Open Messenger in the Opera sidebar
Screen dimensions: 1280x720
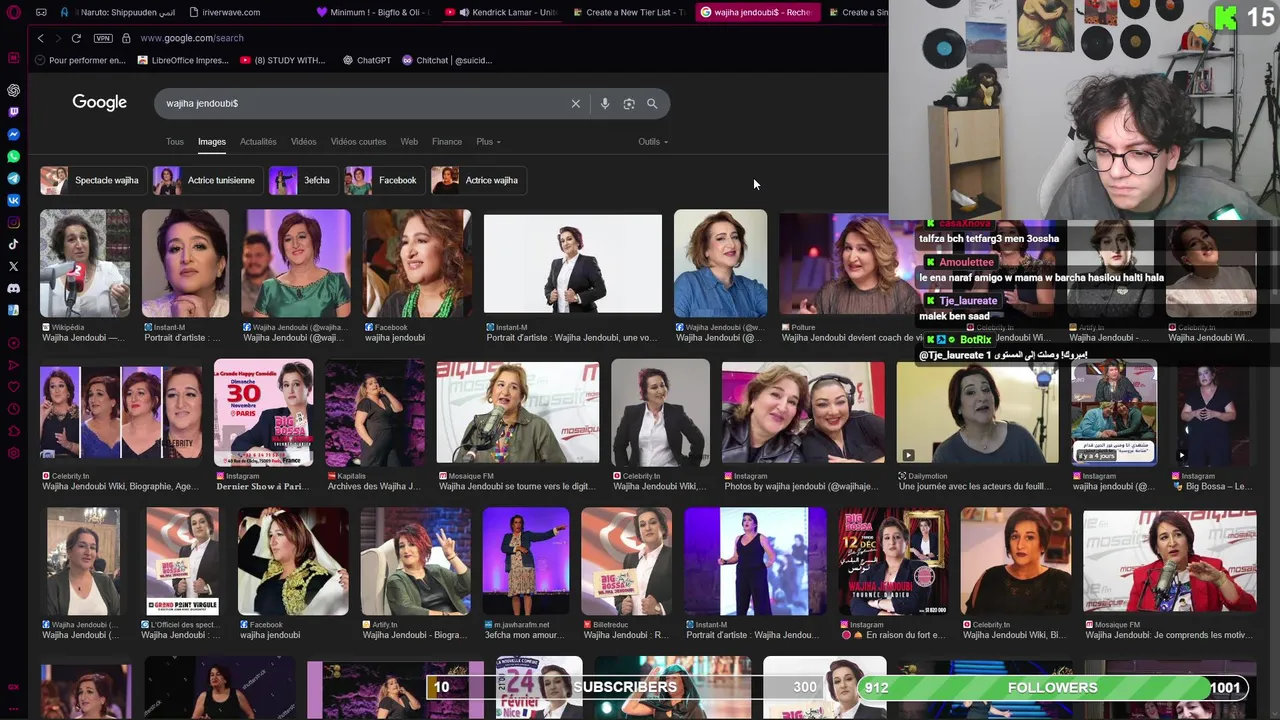13,134
